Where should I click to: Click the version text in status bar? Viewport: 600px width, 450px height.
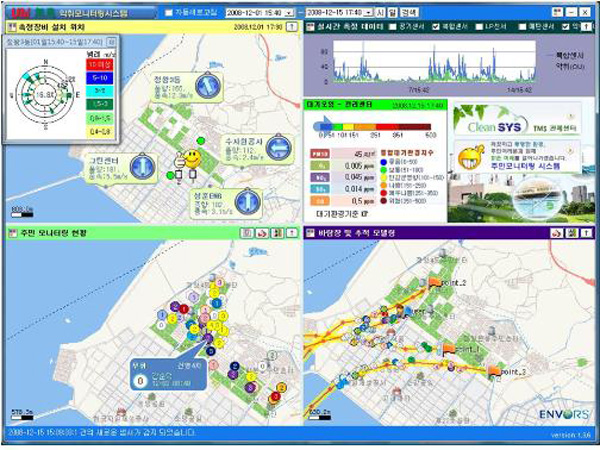[571, 435]
